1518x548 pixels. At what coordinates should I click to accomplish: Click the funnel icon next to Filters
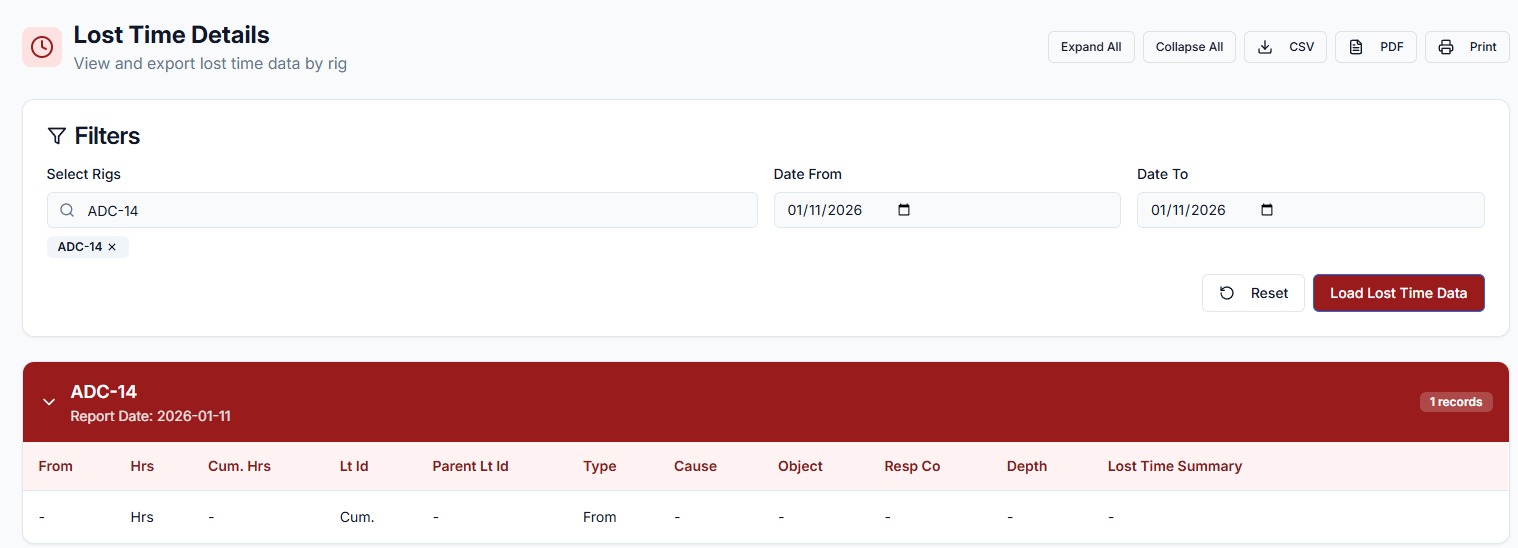56,136
